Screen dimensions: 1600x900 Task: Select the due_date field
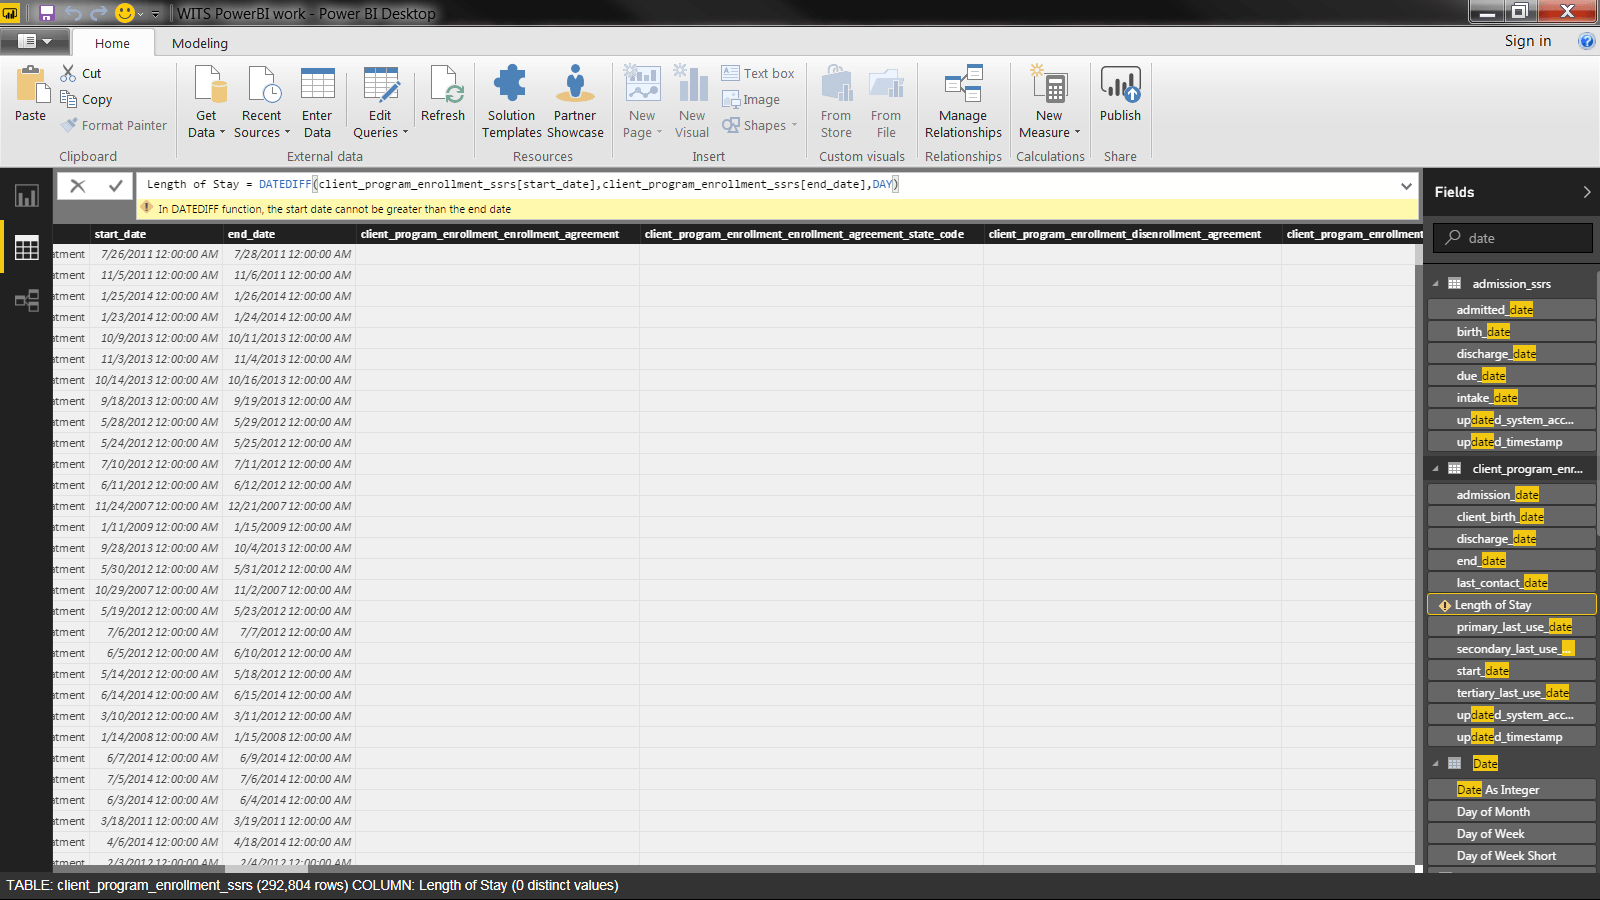pos(1511,376)
